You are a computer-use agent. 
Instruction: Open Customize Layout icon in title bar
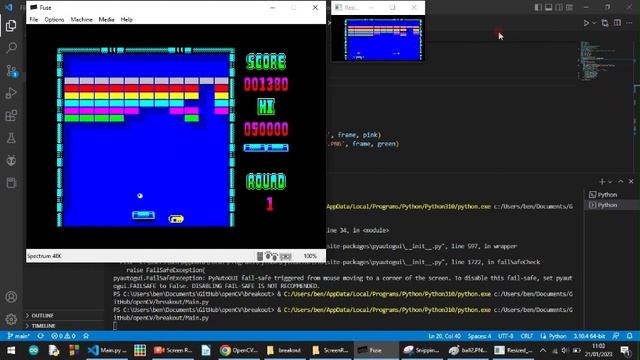(569, 7)
